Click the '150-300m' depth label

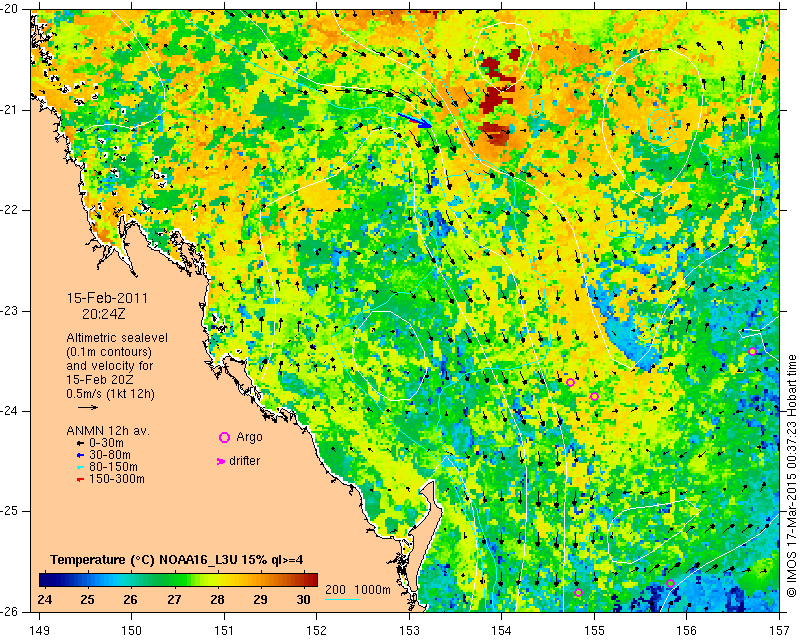[116, 480]
